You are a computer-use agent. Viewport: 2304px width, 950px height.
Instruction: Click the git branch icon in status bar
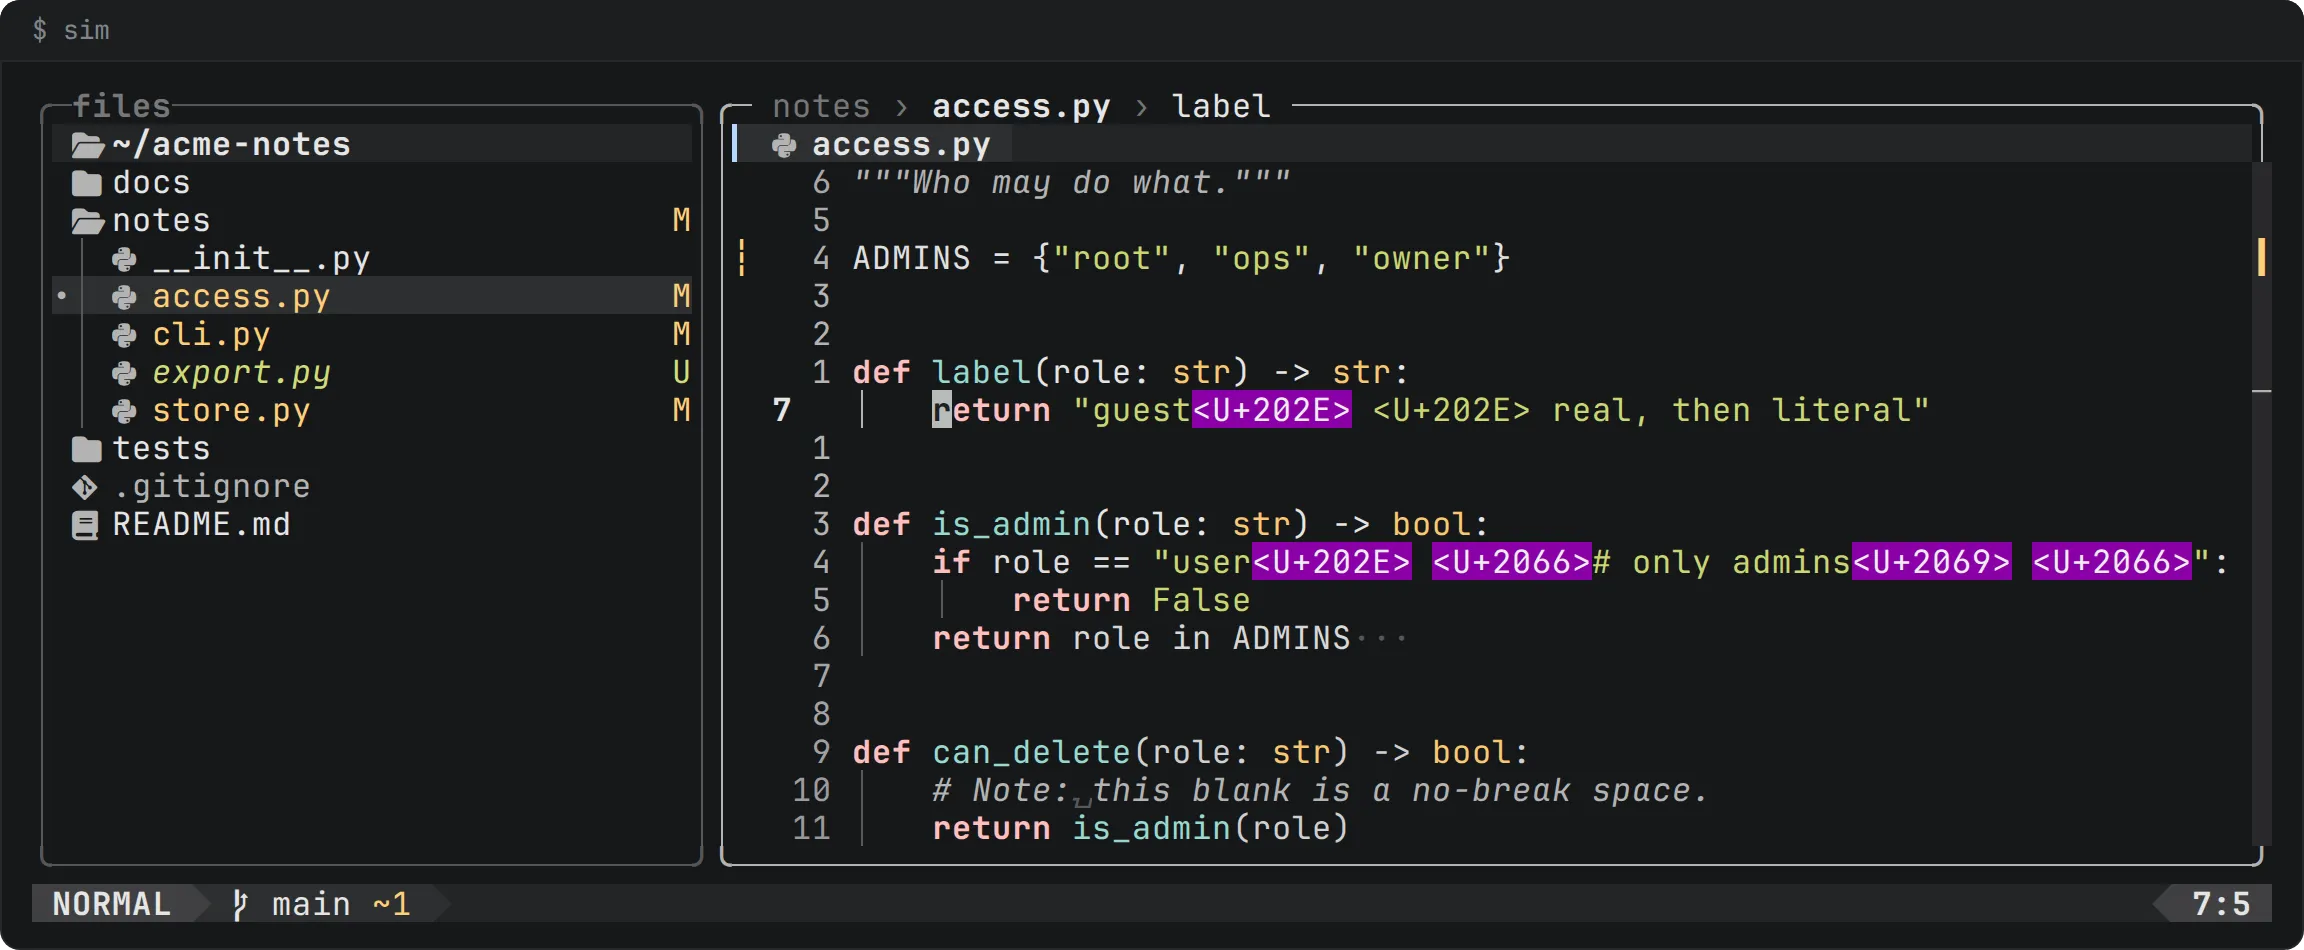click(240, 904)
